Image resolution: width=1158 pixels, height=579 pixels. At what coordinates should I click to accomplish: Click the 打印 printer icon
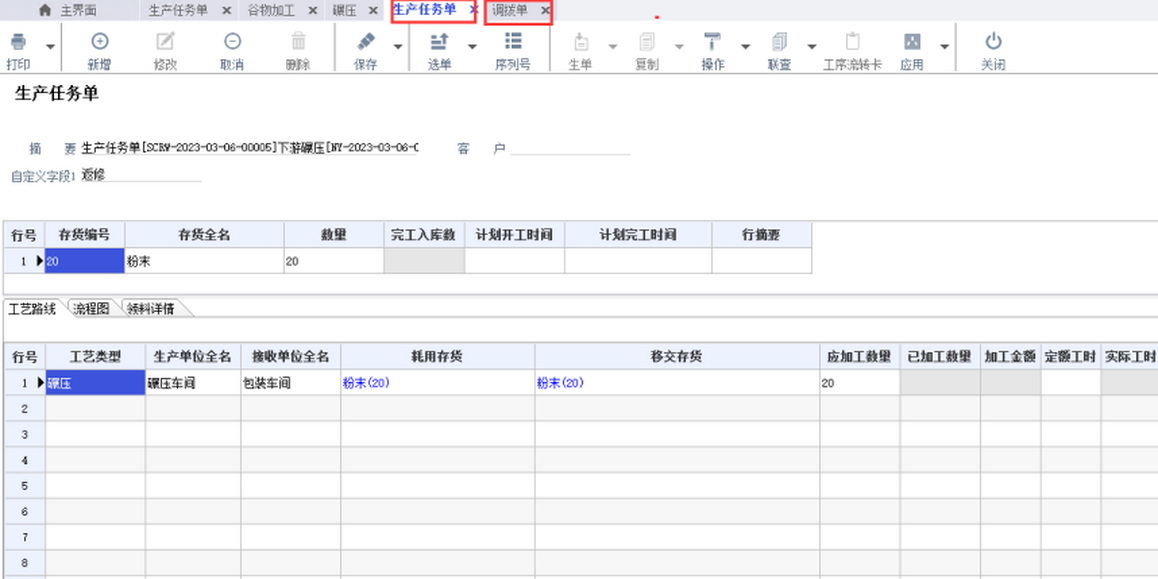click(x=18, y=42)
